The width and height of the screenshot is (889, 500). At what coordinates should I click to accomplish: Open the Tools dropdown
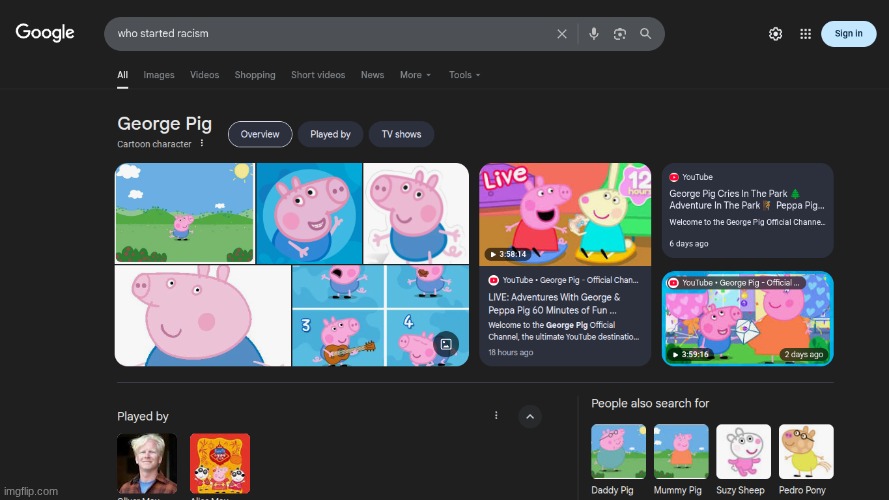pos(464,75)
